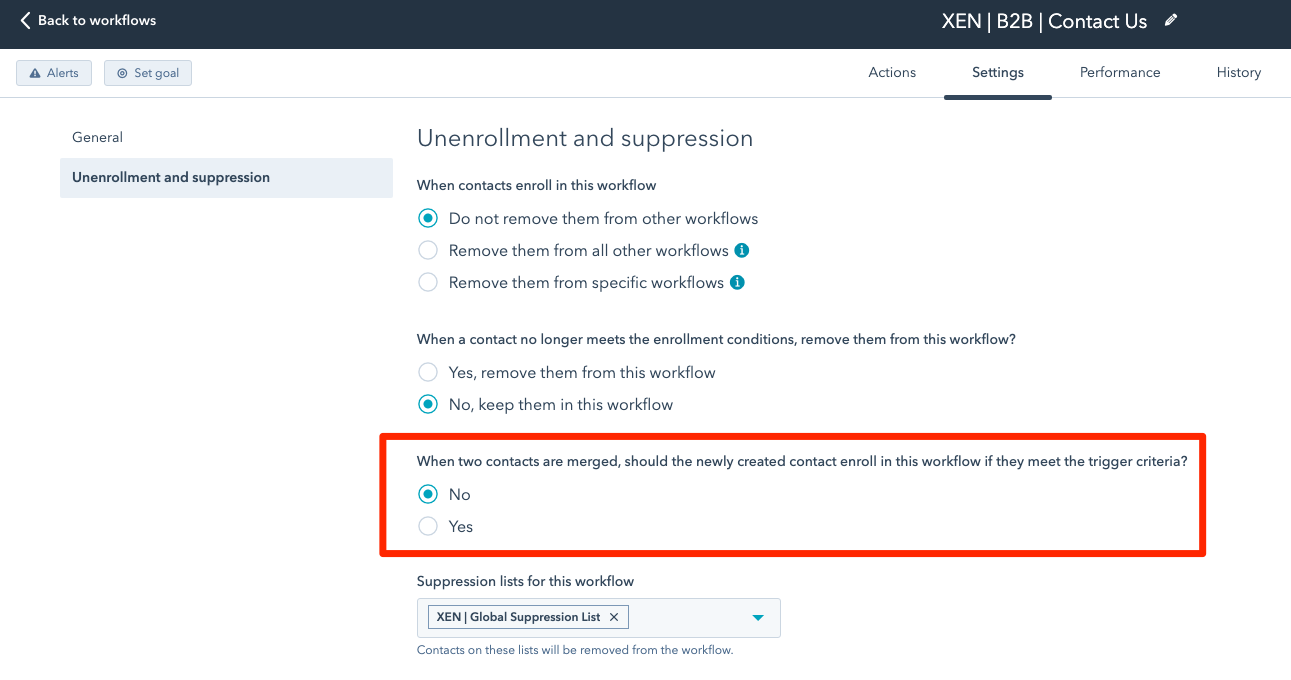Switch to the History tab
1291x680 pixels.
pyautogui.click(x=1238, y=72)
